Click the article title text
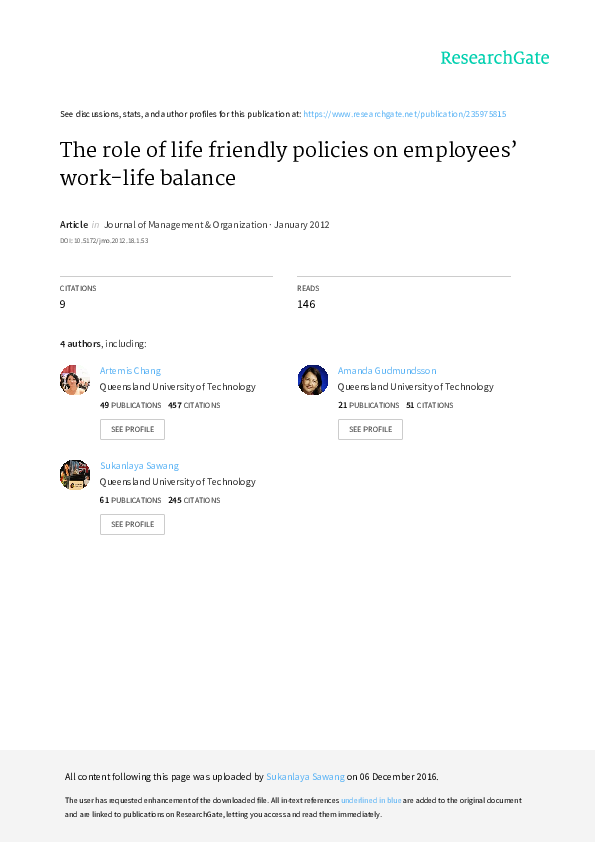595x842 pixels. pos(288,164)
